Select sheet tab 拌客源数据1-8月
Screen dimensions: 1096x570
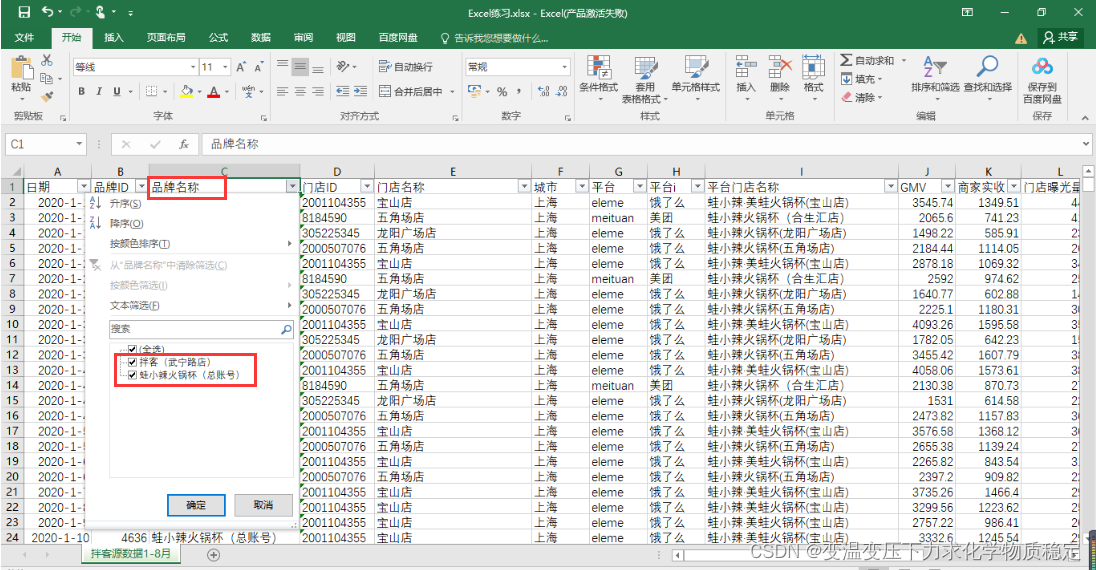131,554
